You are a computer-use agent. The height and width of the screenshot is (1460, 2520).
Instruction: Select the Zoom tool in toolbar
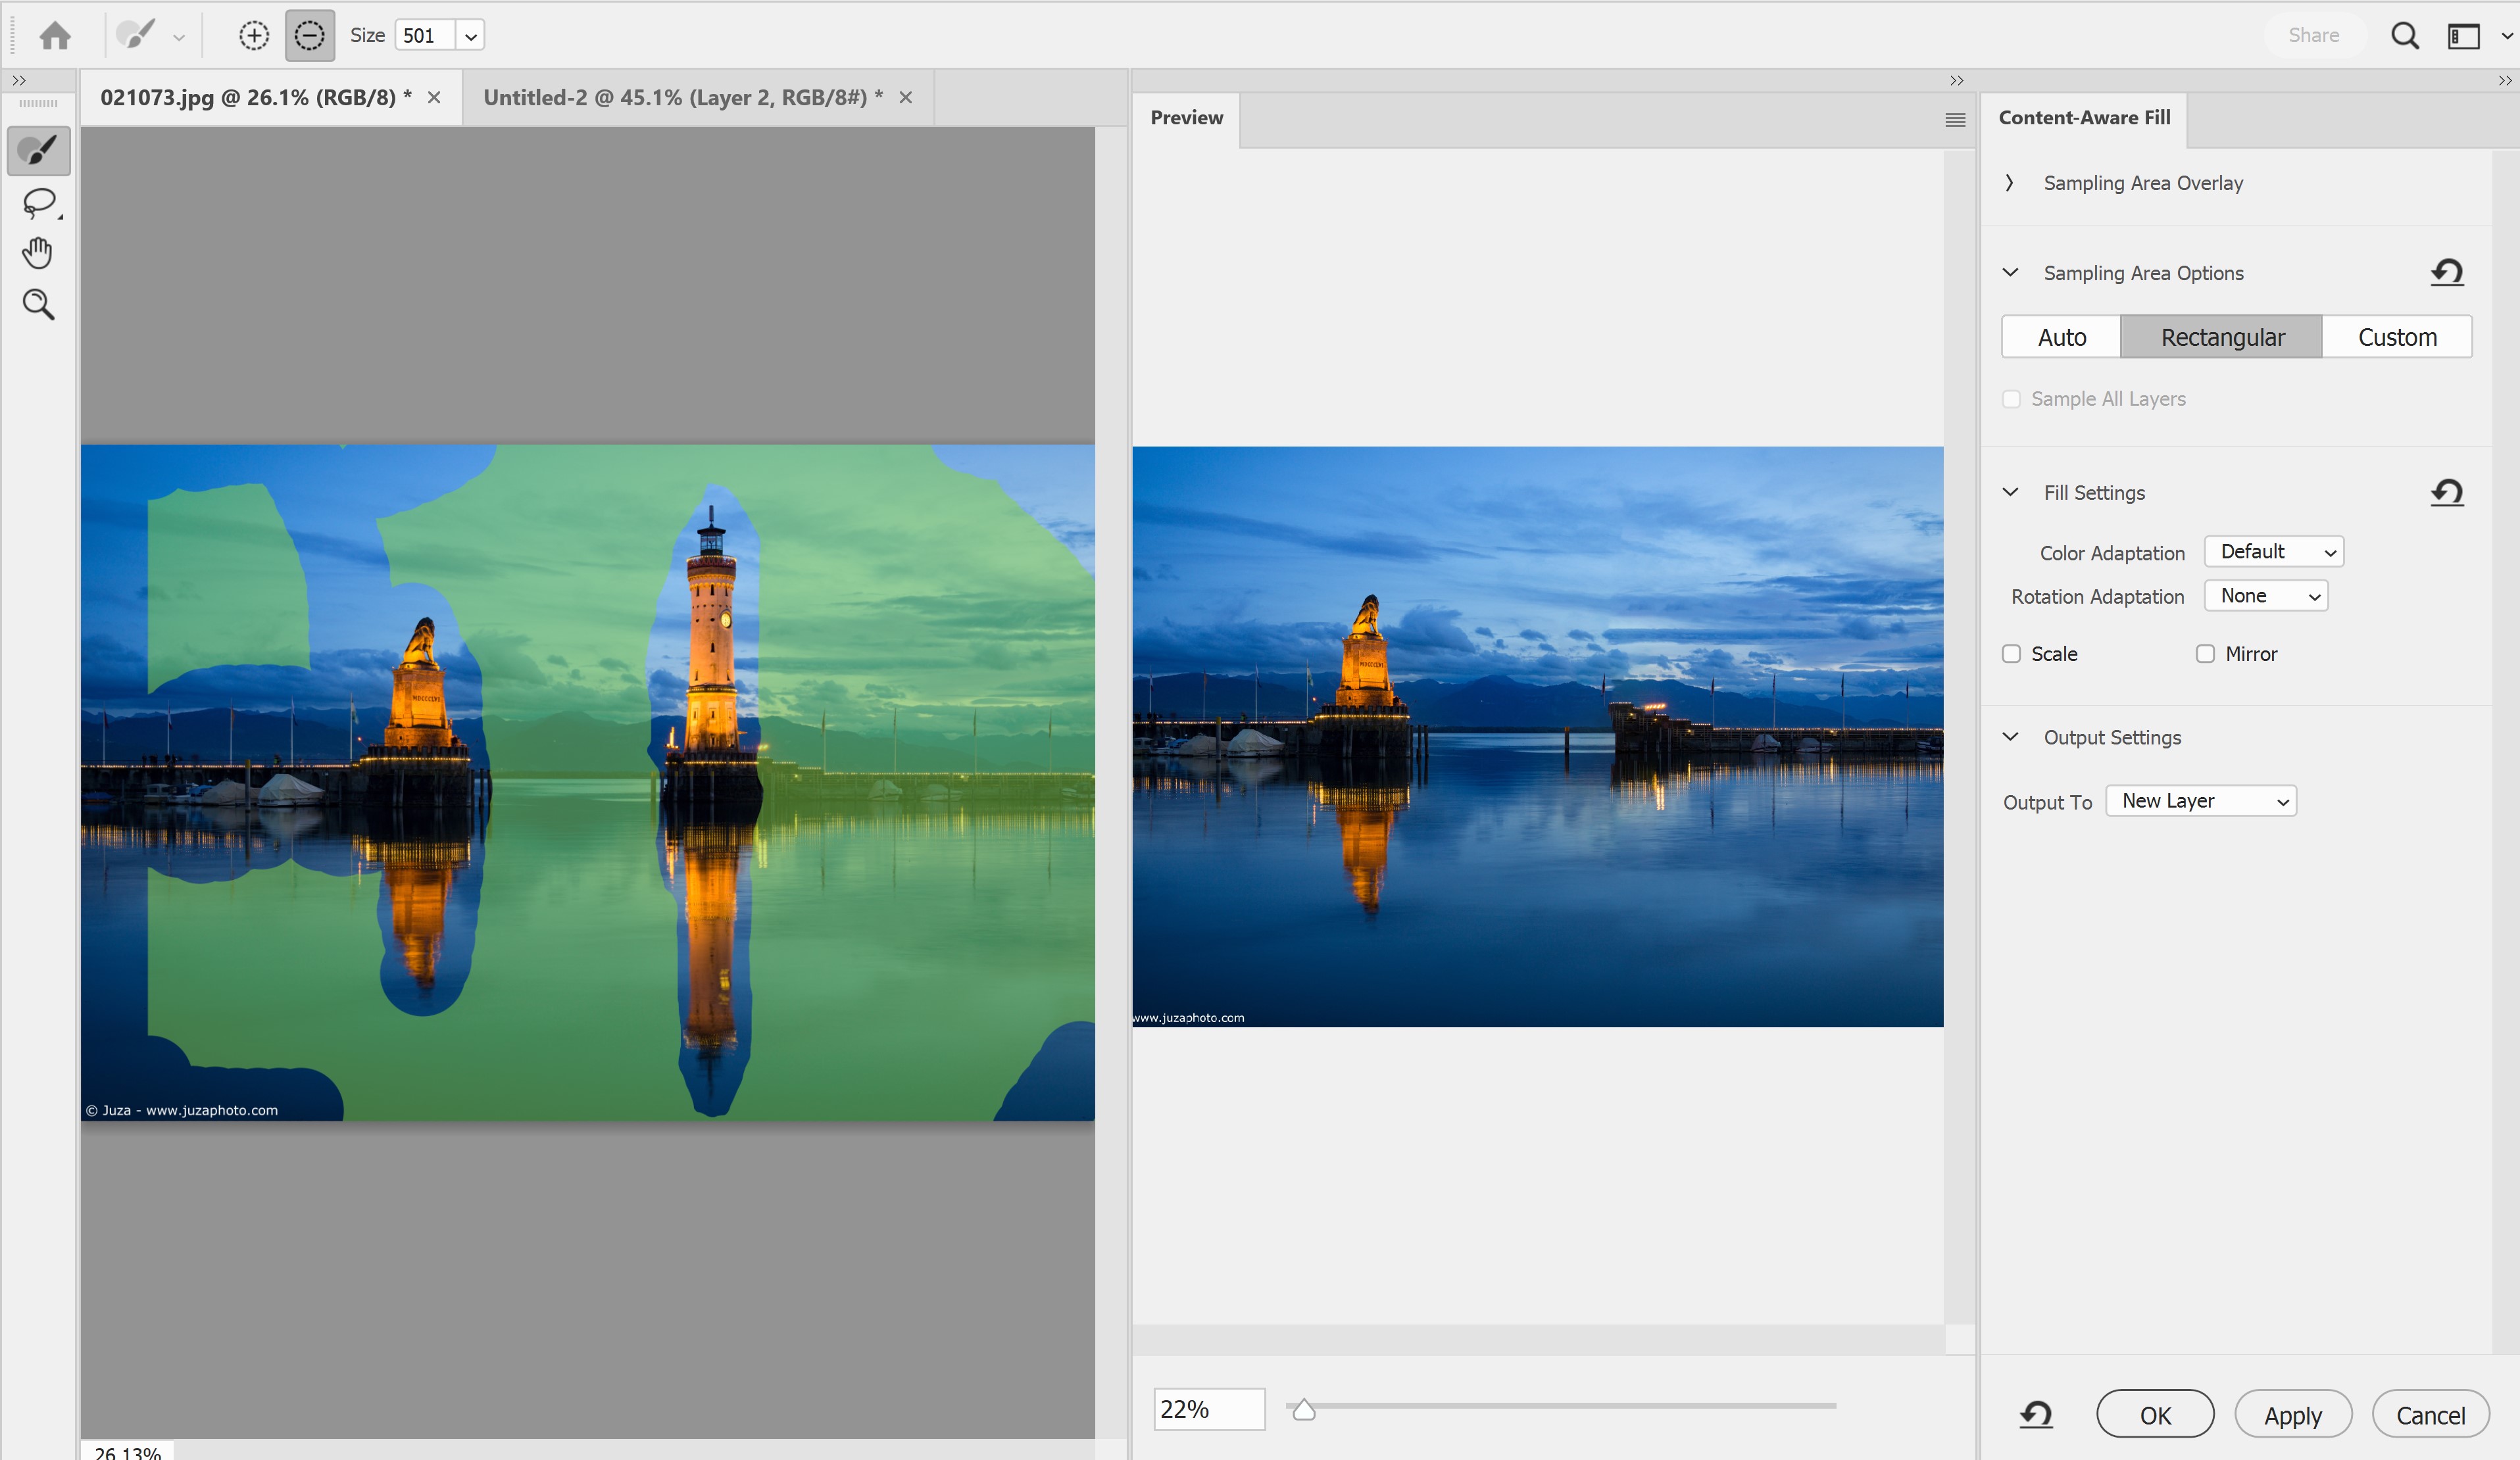(x=38, y=304)
